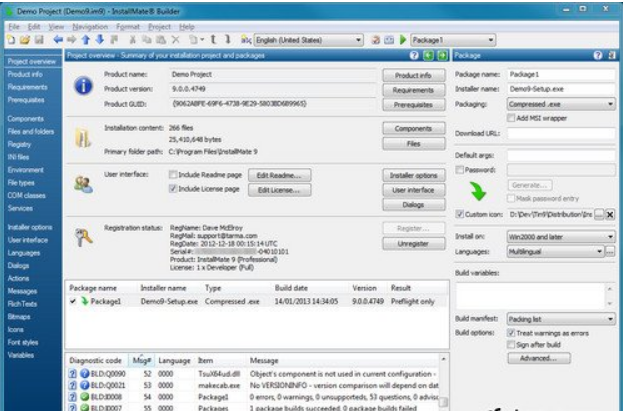Click help icon on BLD:Q0090 diagnostic row

tap(72, 374)
